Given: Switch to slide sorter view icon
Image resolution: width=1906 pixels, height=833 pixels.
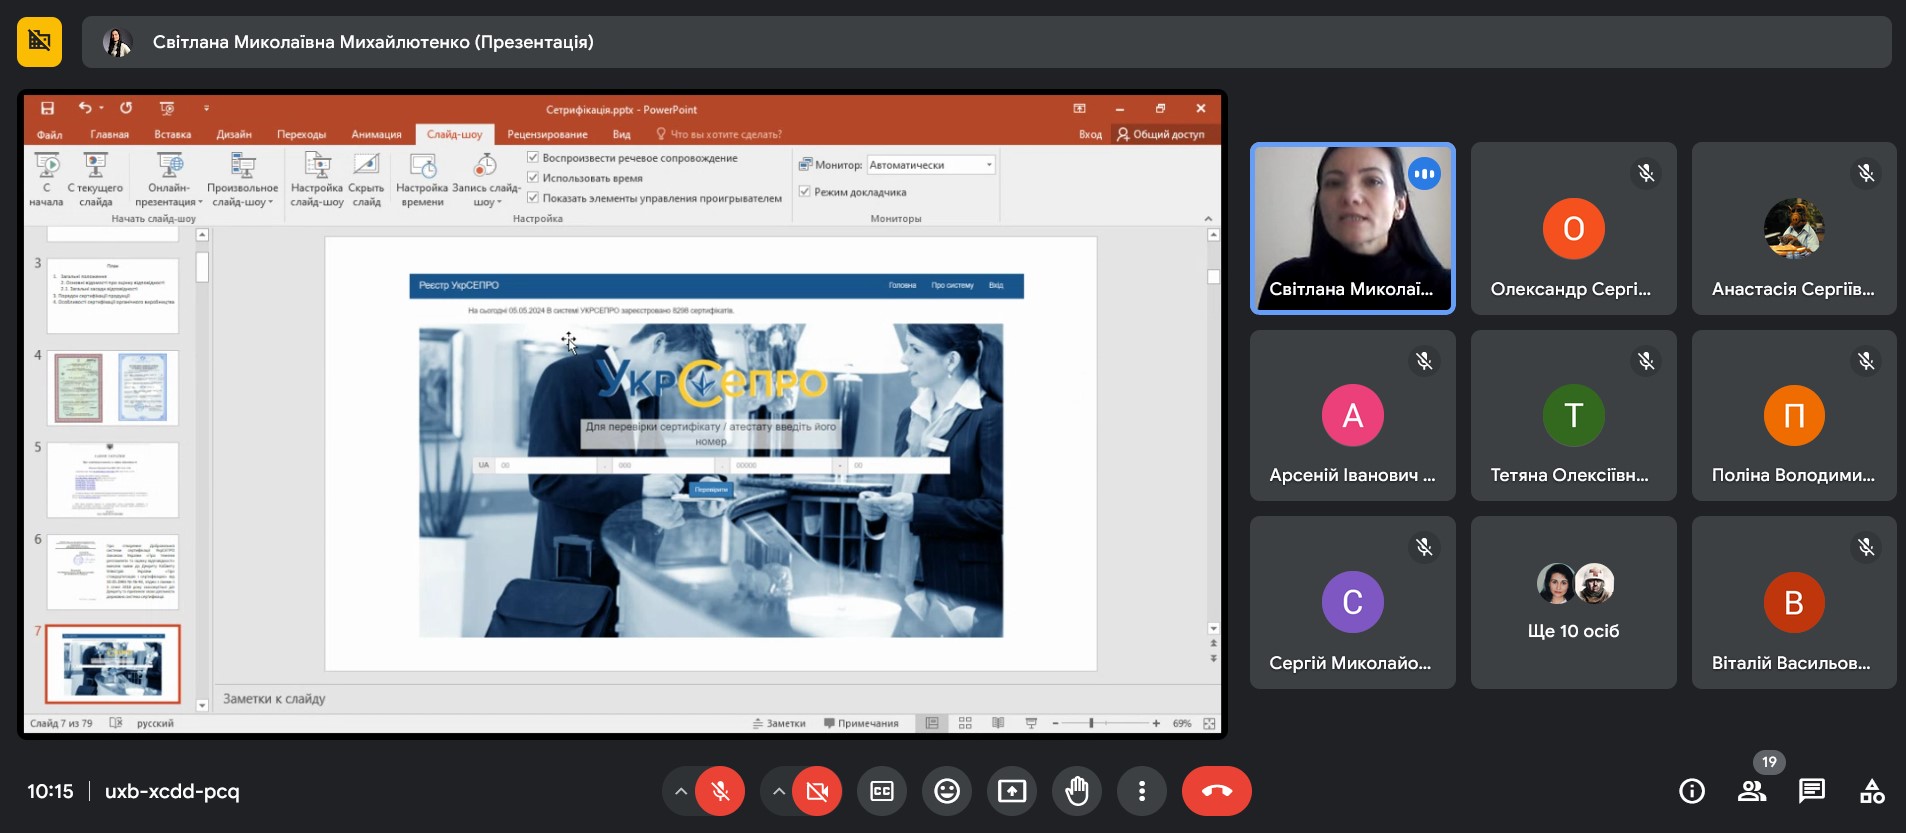Looking at the screenshot, I should (x=965, y=723).
